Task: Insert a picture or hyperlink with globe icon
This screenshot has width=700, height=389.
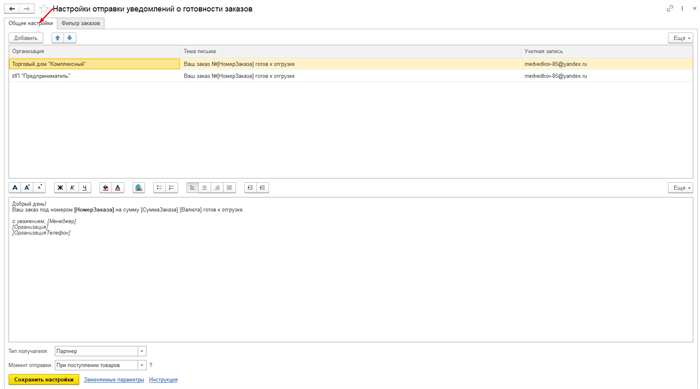Action: tap(139, 188)
